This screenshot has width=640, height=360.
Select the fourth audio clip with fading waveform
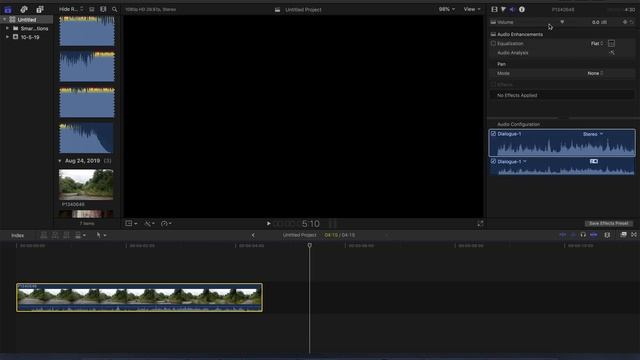[x=87, y=138]
